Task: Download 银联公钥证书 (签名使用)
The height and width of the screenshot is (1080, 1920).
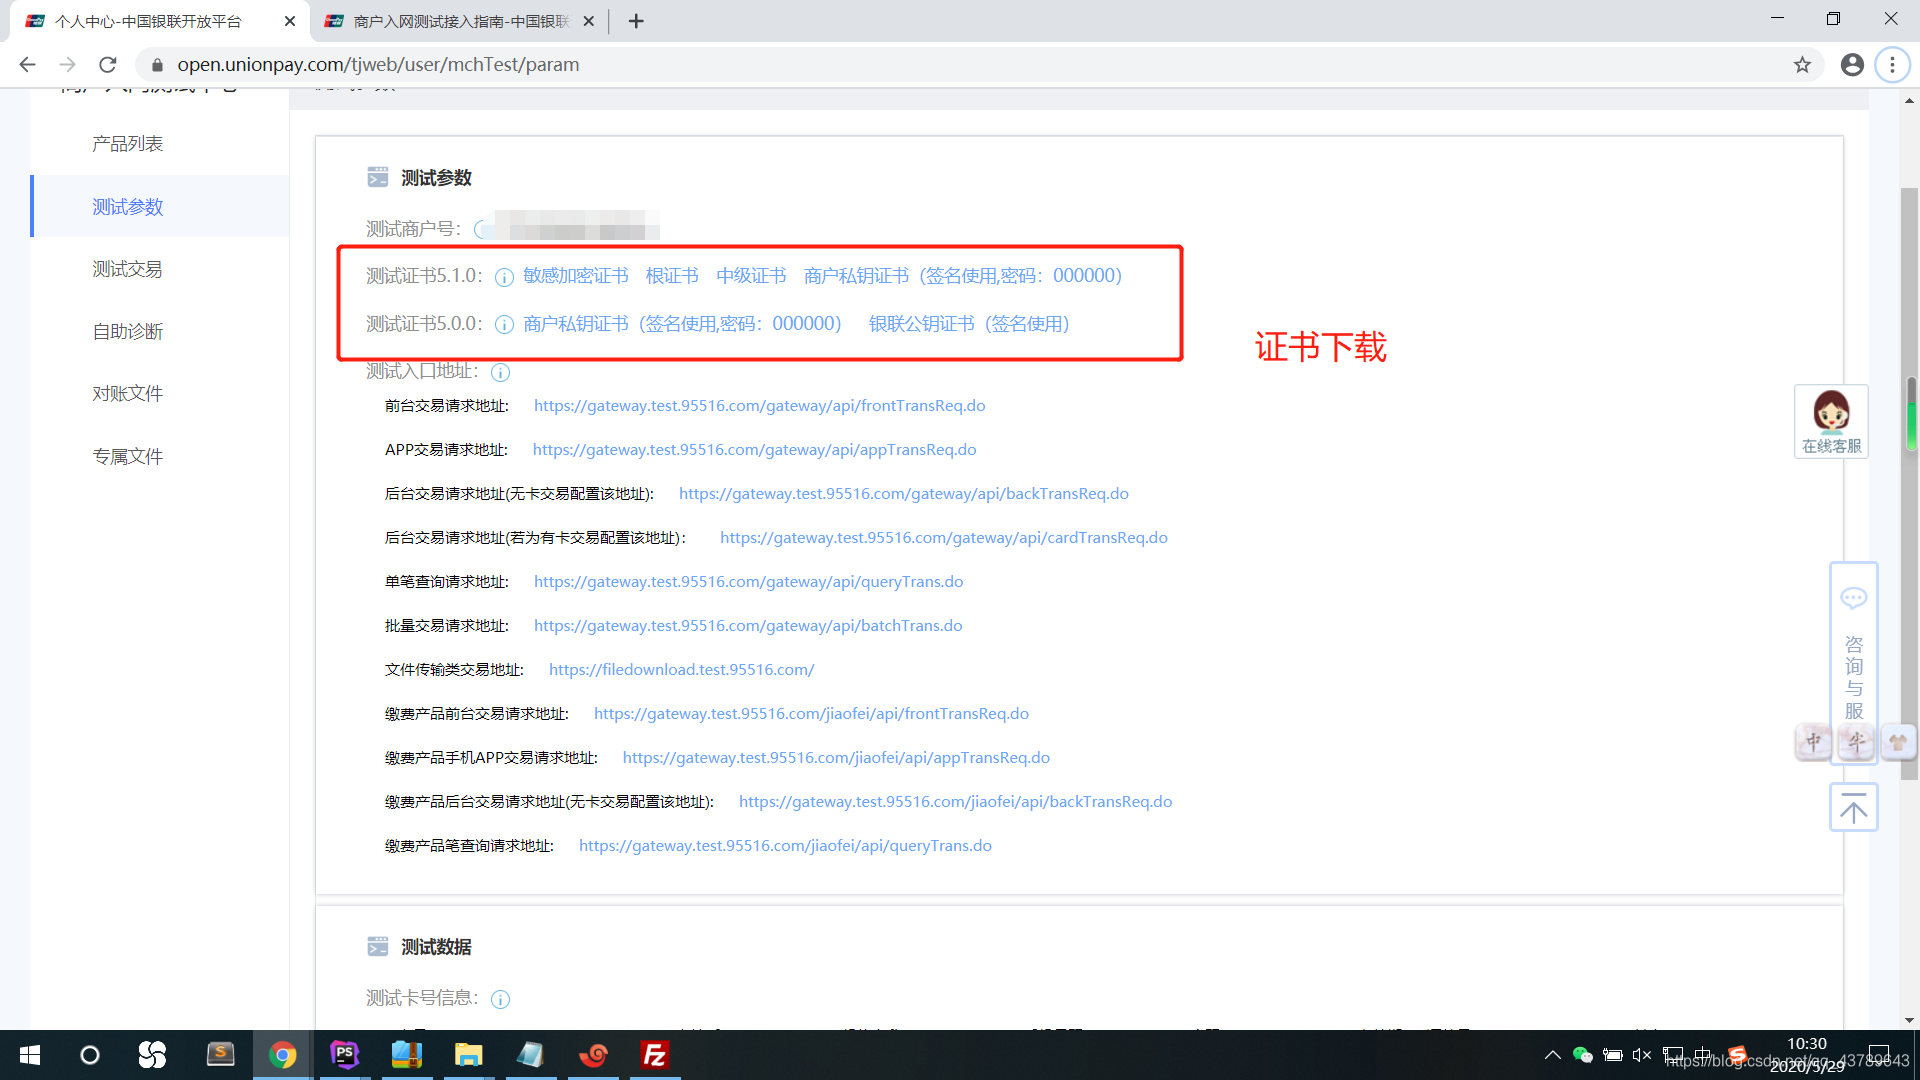Action: (x=968, y=324)
